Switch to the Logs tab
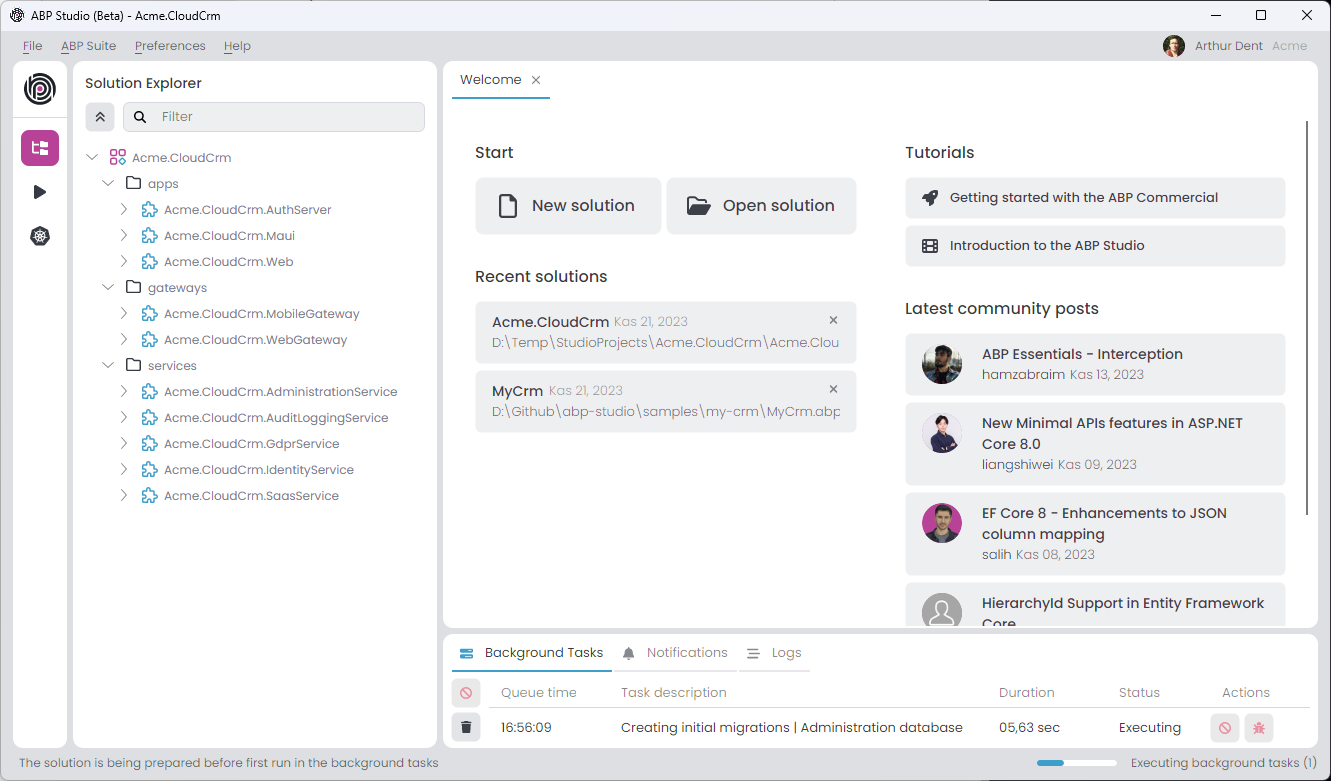 (x=775, y=653)
